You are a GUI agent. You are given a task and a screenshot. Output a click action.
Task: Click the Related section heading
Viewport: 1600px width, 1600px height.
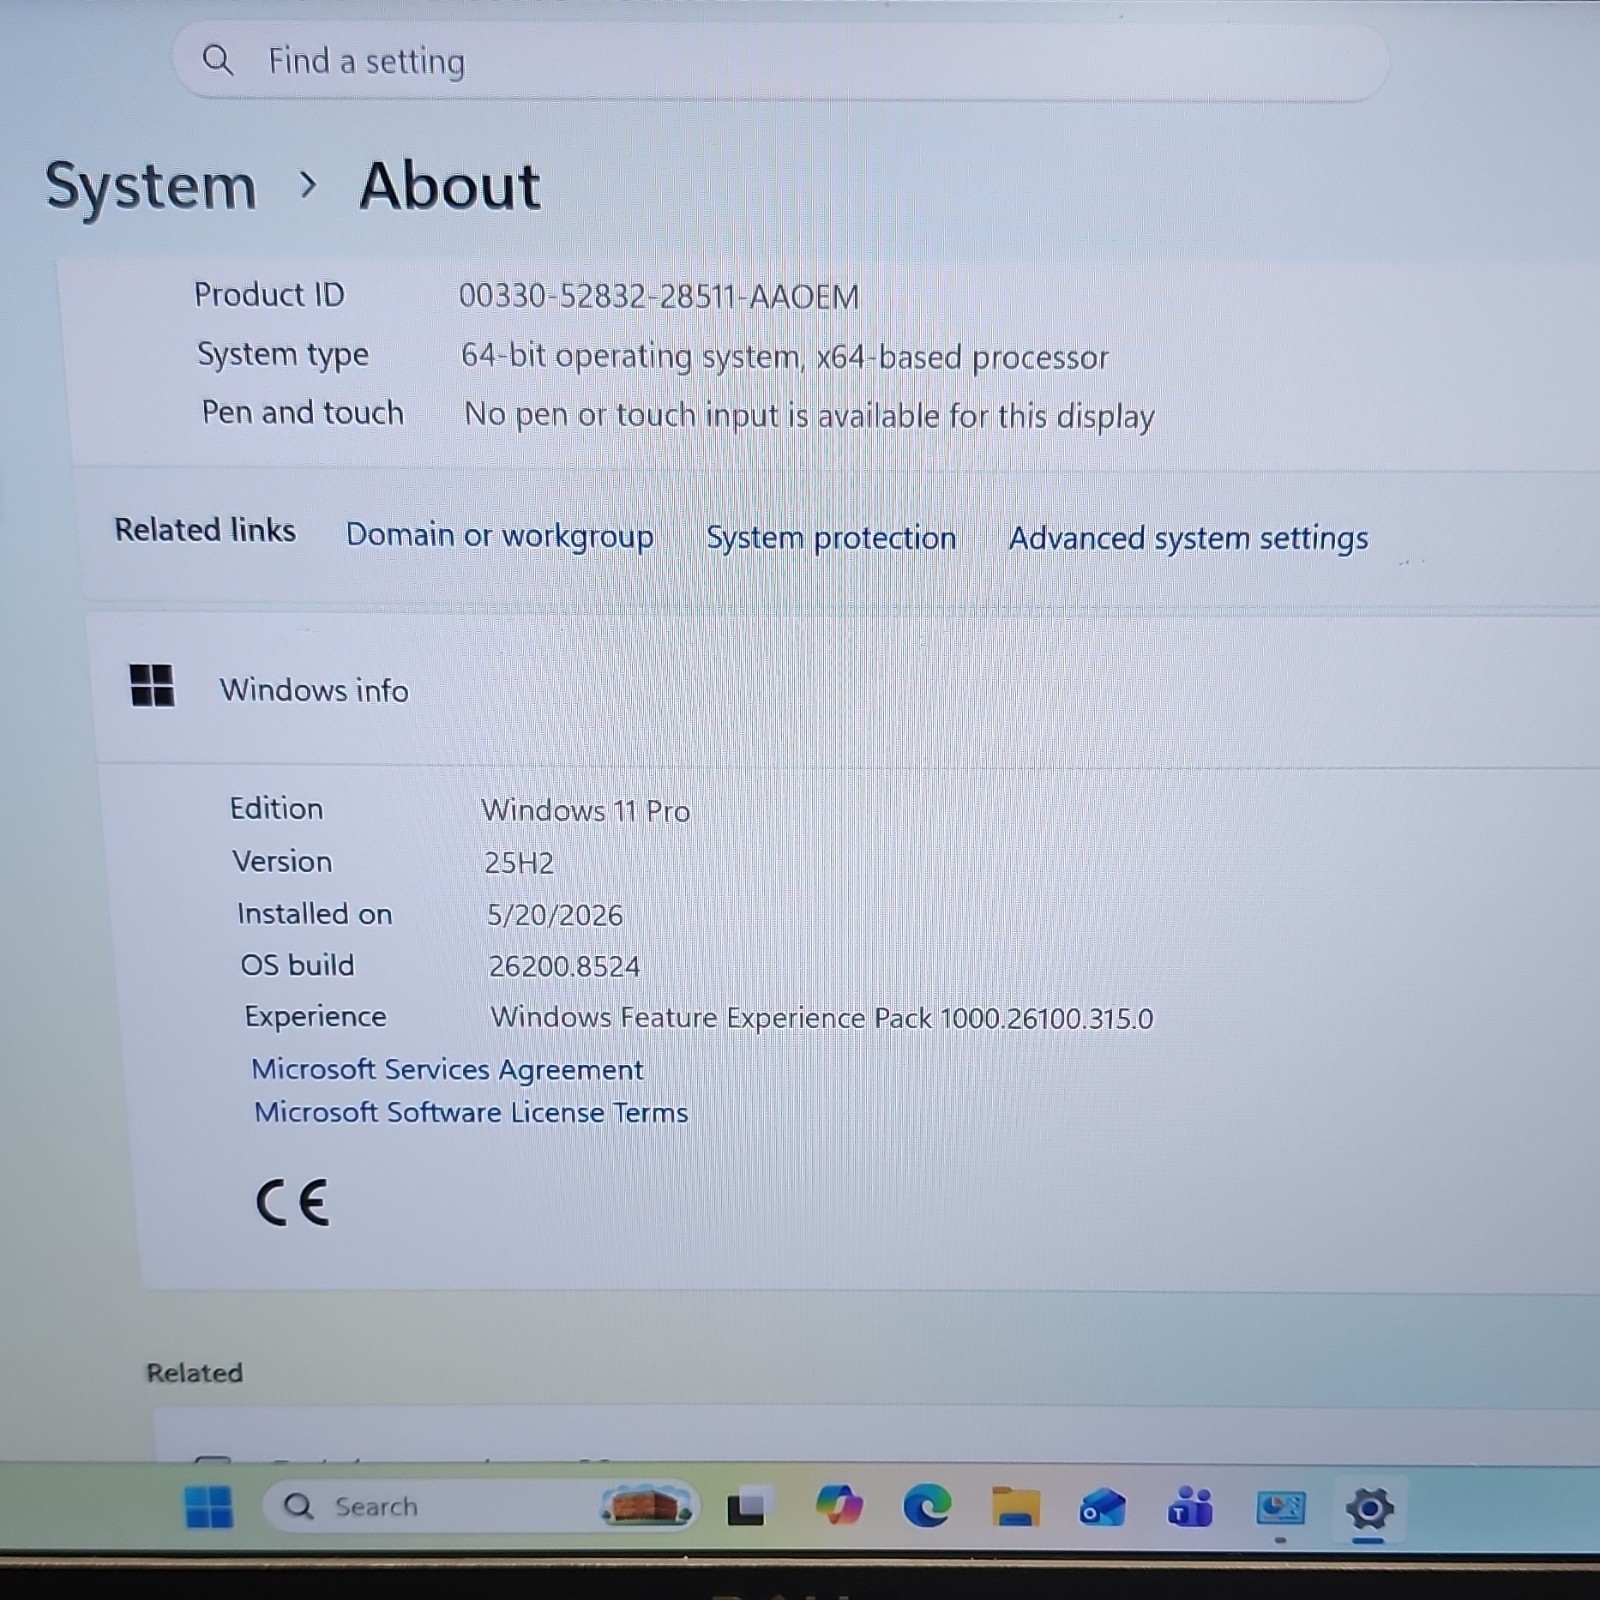click(x=195, y=1373)
